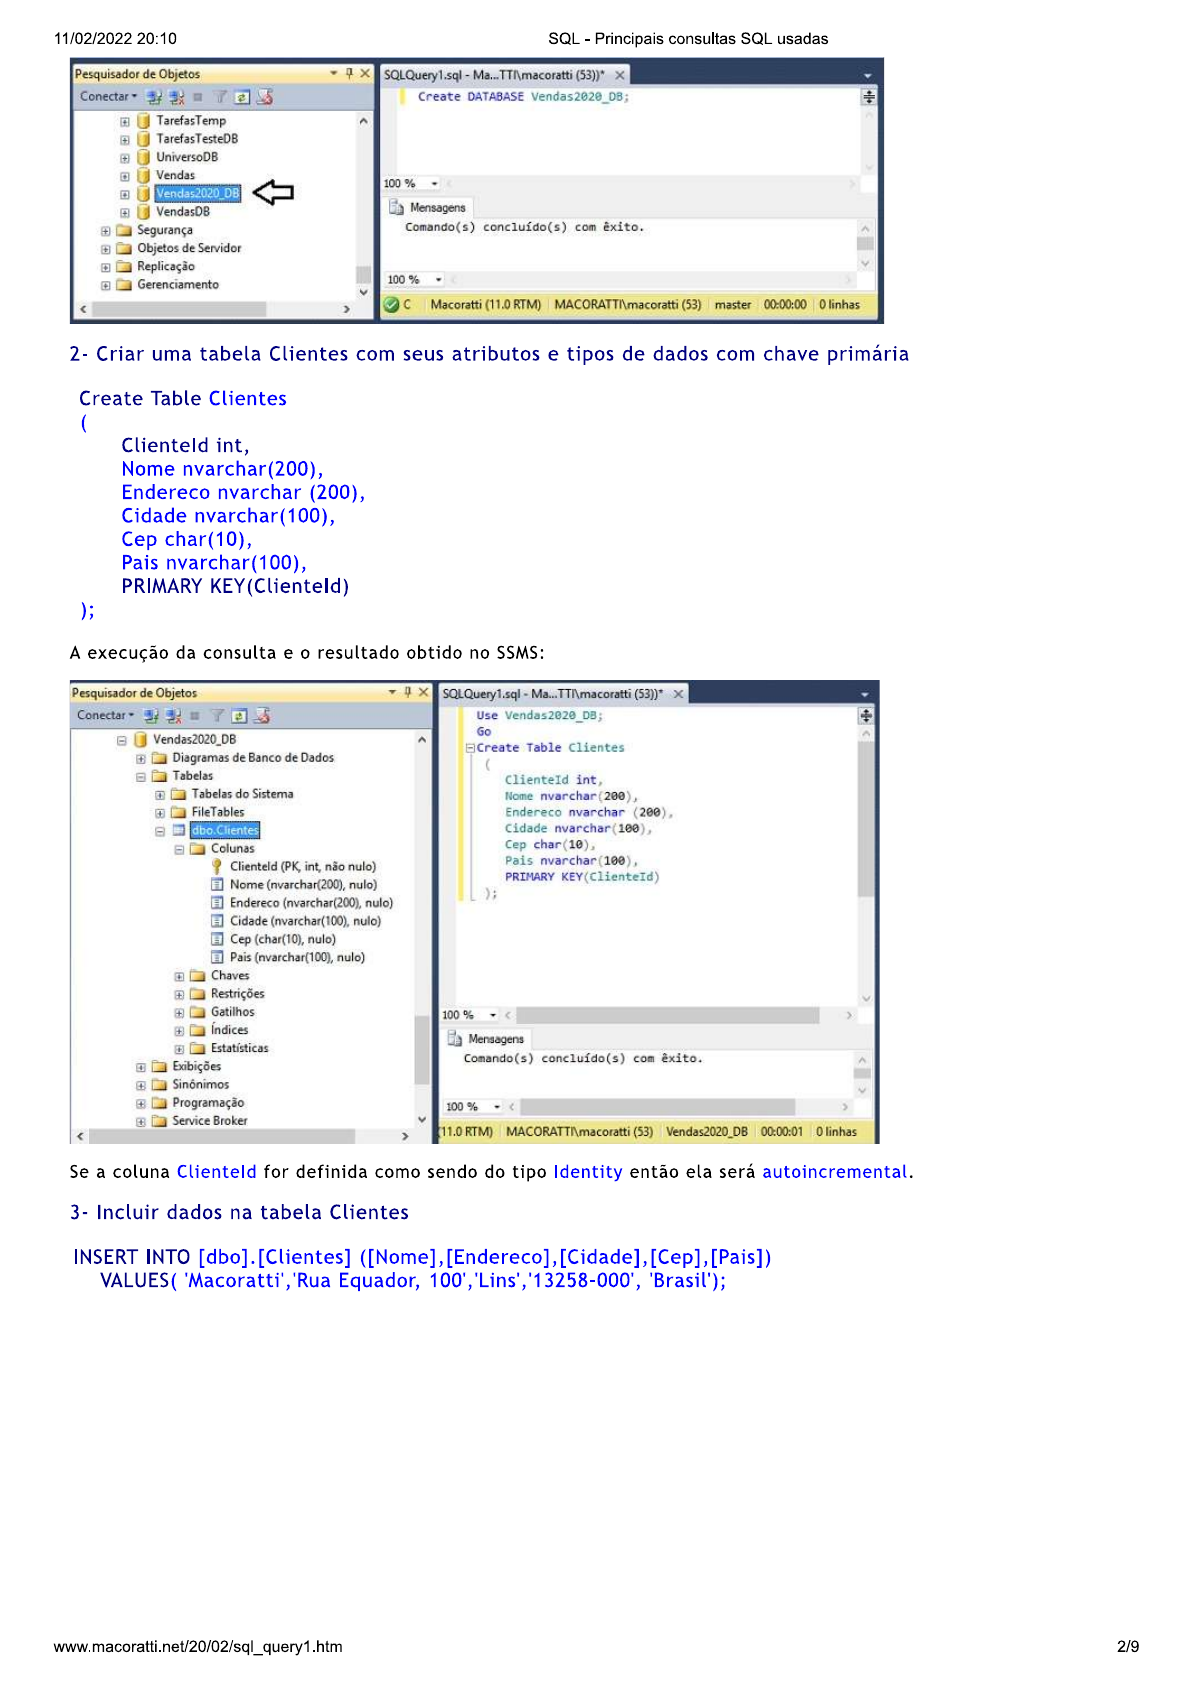Select the Endereco column tree item
This screenshot has width=1191, height=1684.
[x=310, y=902]
